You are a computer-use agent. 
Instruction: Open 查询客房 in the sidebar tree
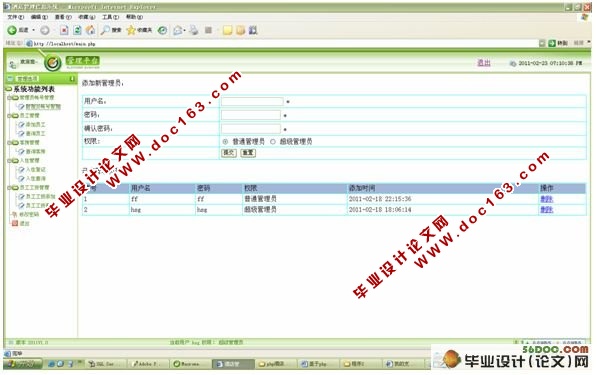(x=35, y=152)
